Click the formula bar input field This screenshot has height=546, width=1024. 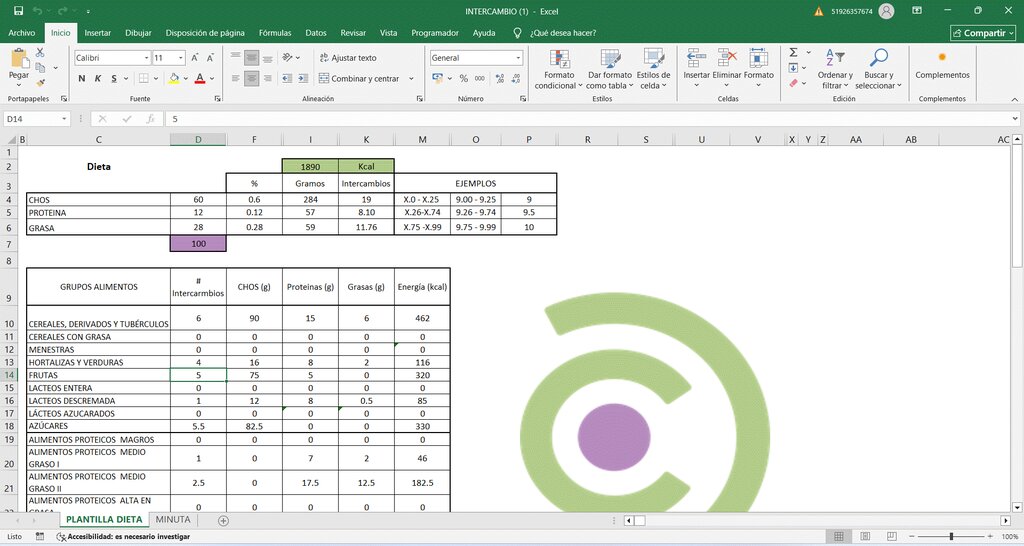[x=590, y=119]
